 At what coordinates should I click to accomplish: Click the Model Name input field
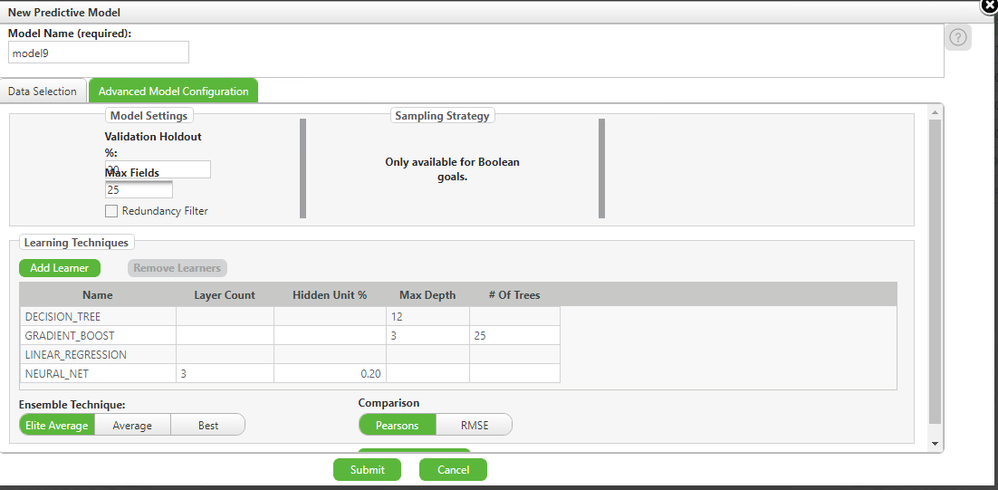point(99,53)
